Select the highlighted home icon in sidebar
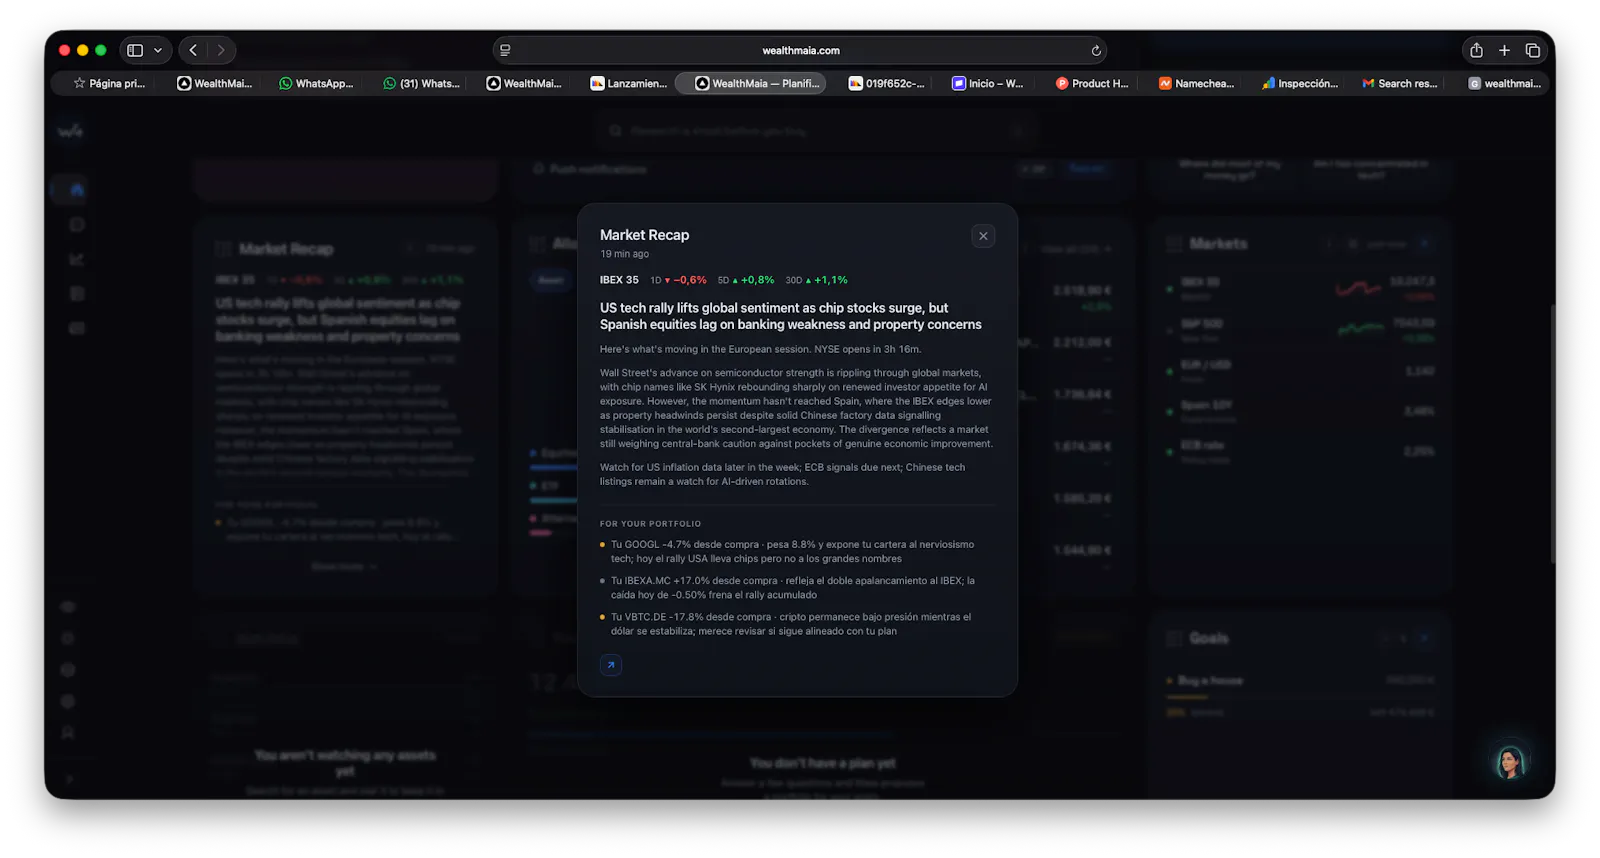The width and height of the screenshot is (1600, 858). (x=77, y=190)
